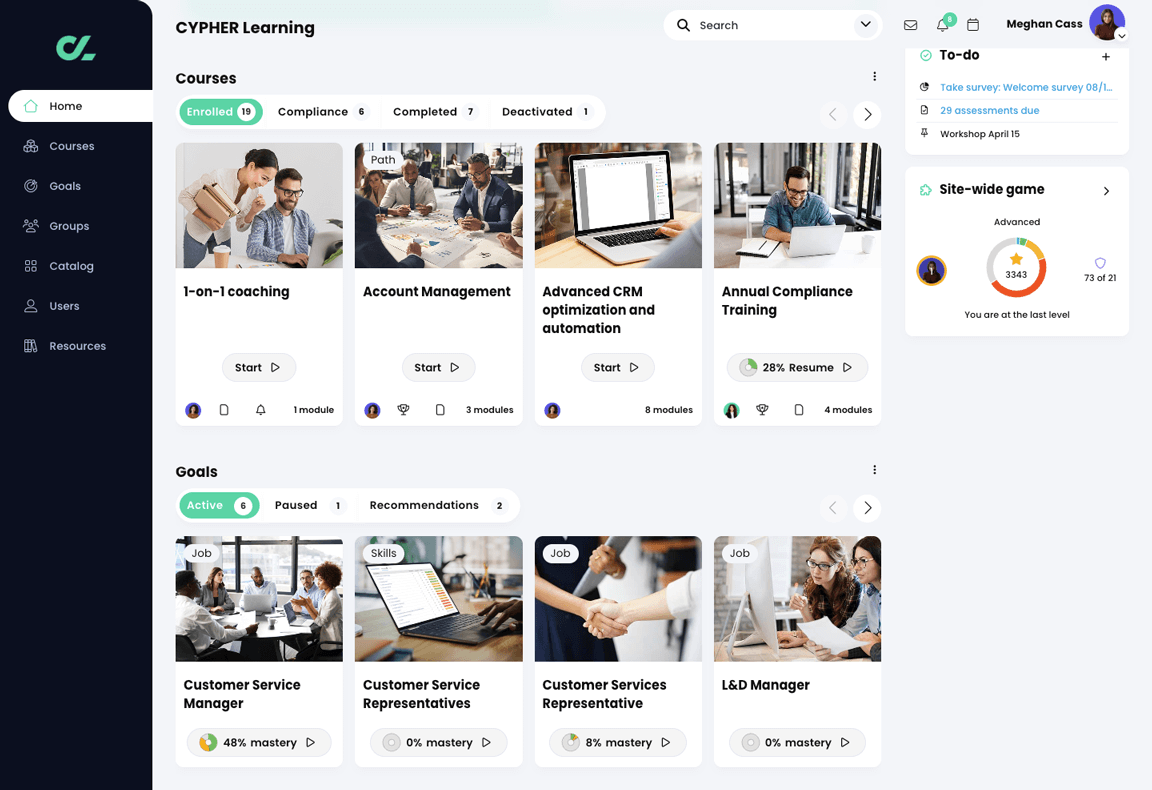Open notifications via the bell icon
Image resolution: width=1152 pixels, height=790 pixels.
941,24
